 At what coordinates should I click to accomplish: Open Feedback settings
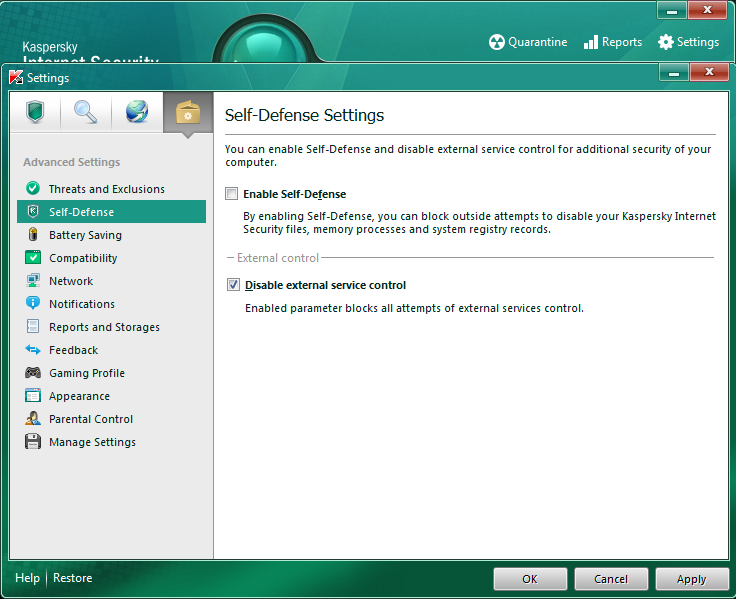point(111,350)
